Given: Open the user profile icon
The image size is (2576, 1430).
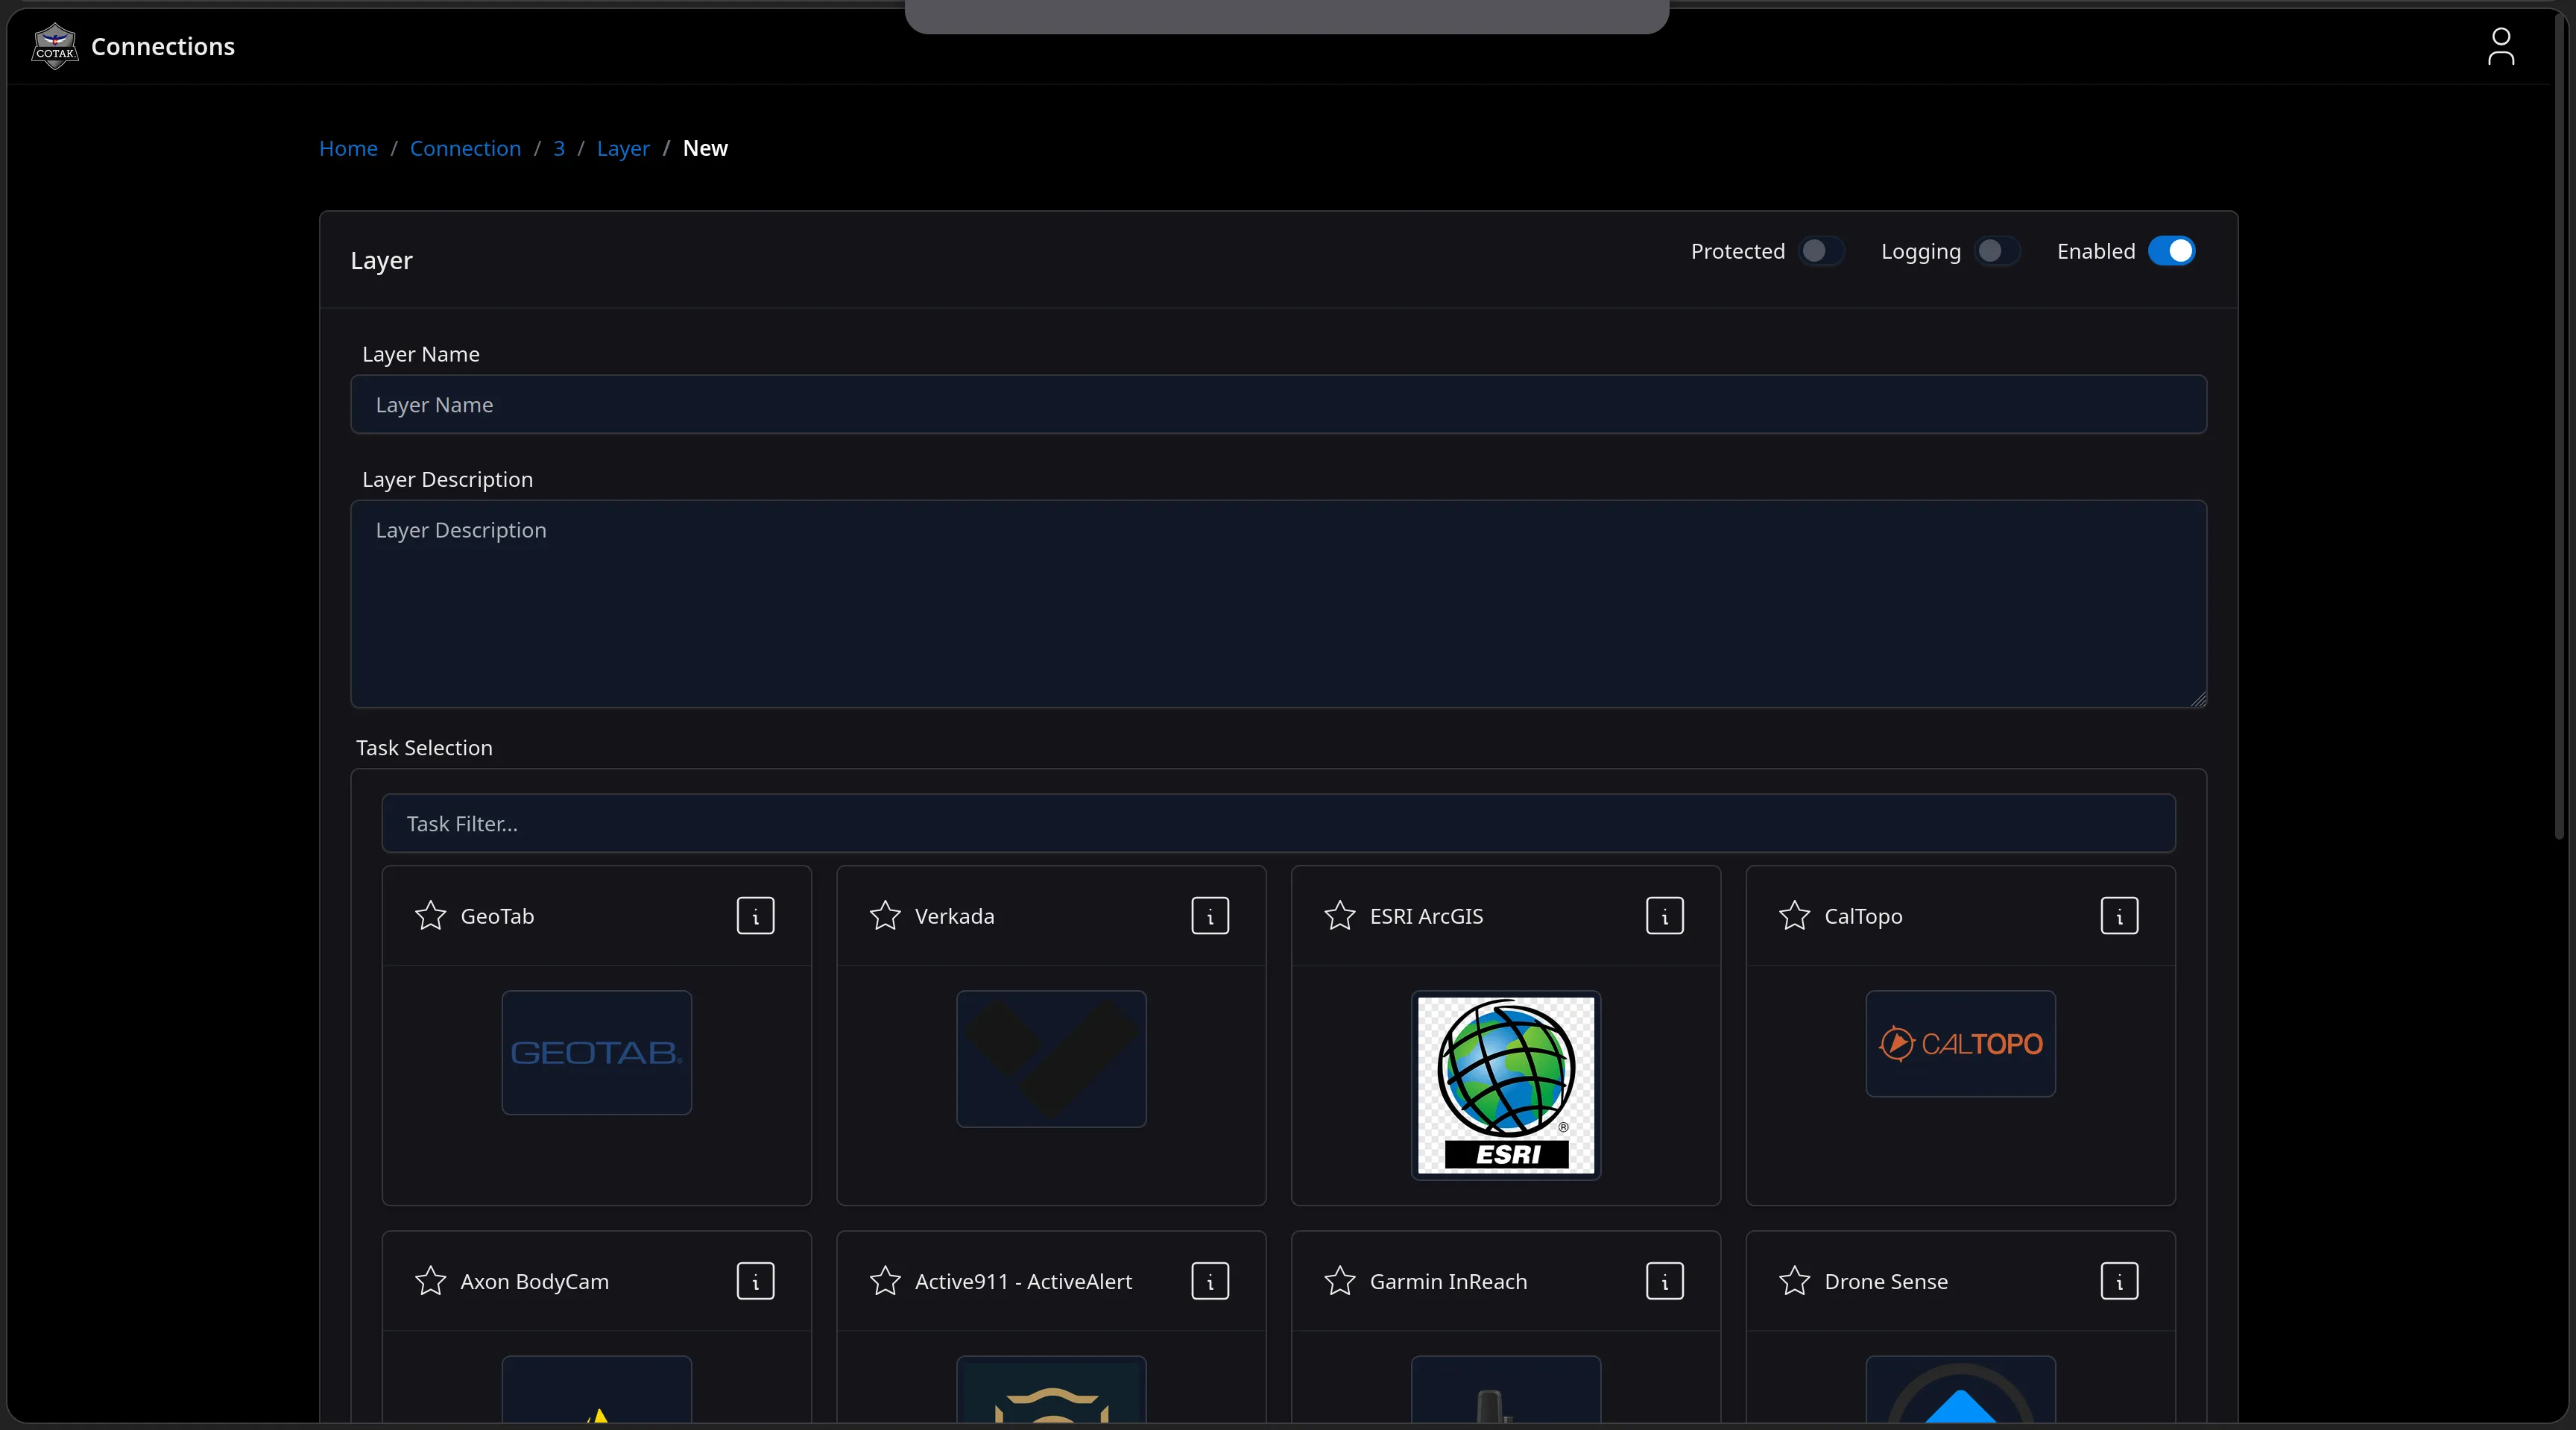Looking at the screenshot, I should pyautogui.click(x=2500, y=46).
